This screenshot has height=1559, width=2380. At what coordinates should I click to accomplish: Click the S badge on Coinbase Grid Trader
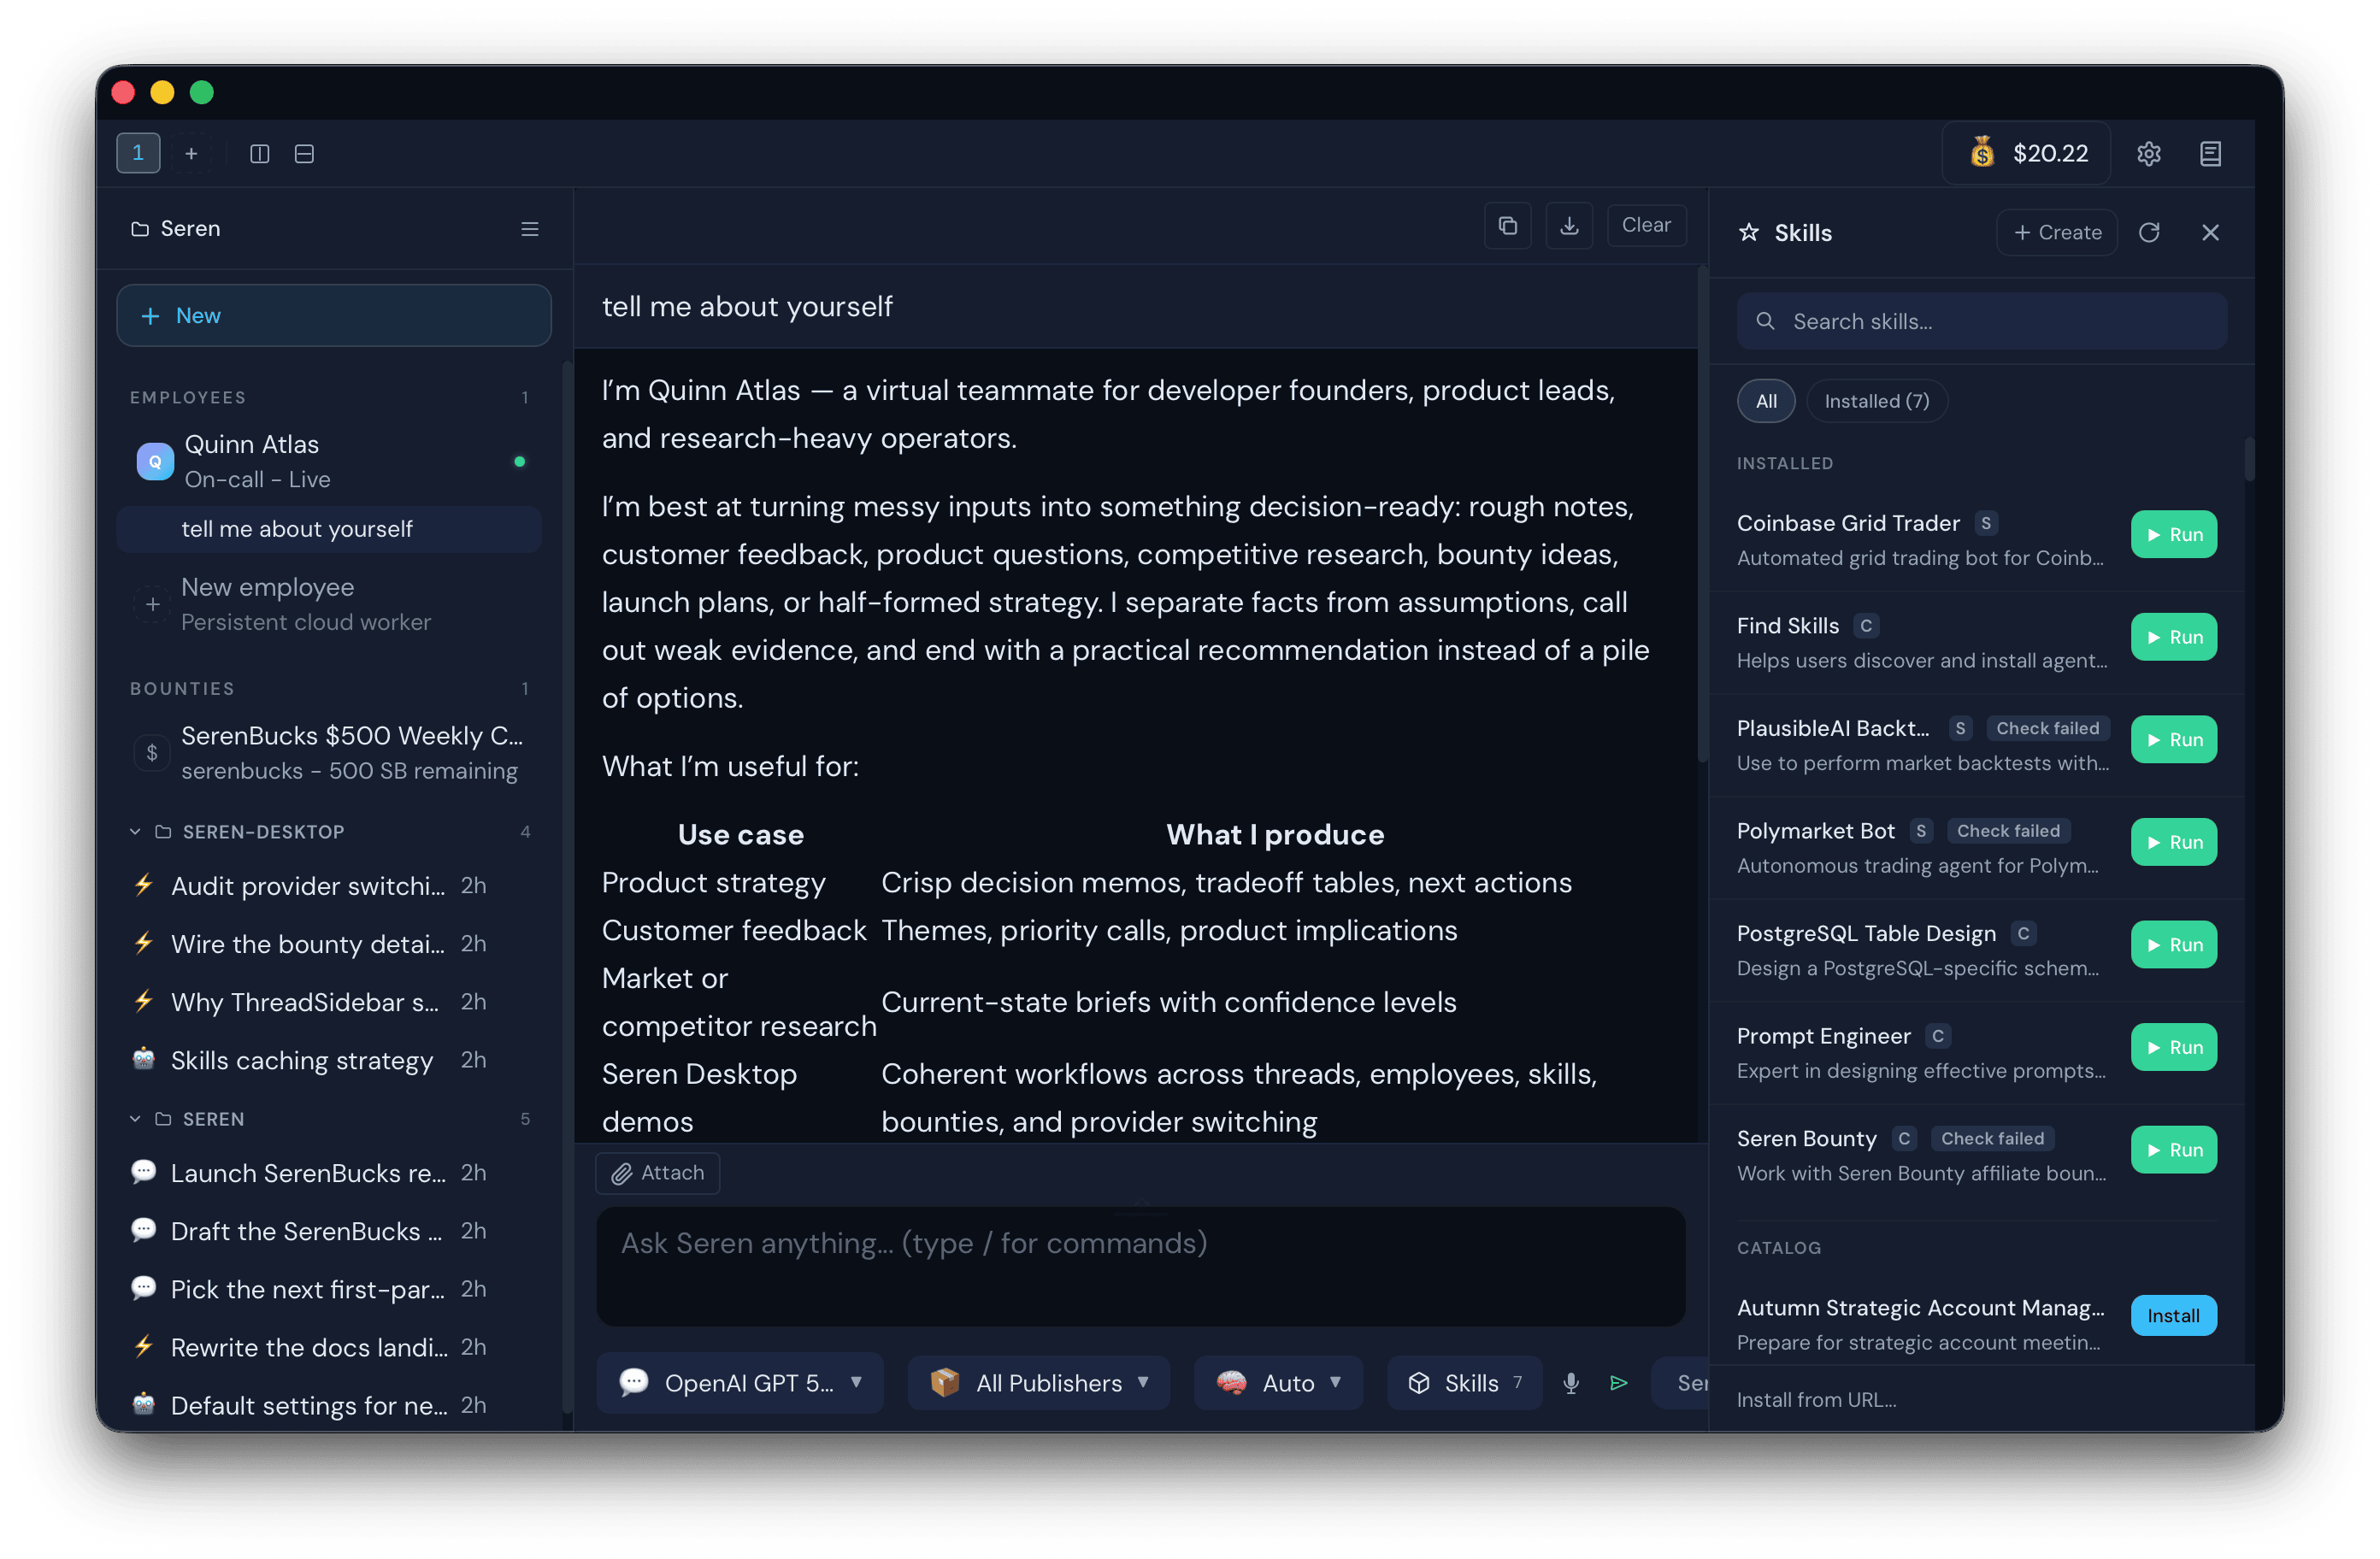tap(1986, 523)
